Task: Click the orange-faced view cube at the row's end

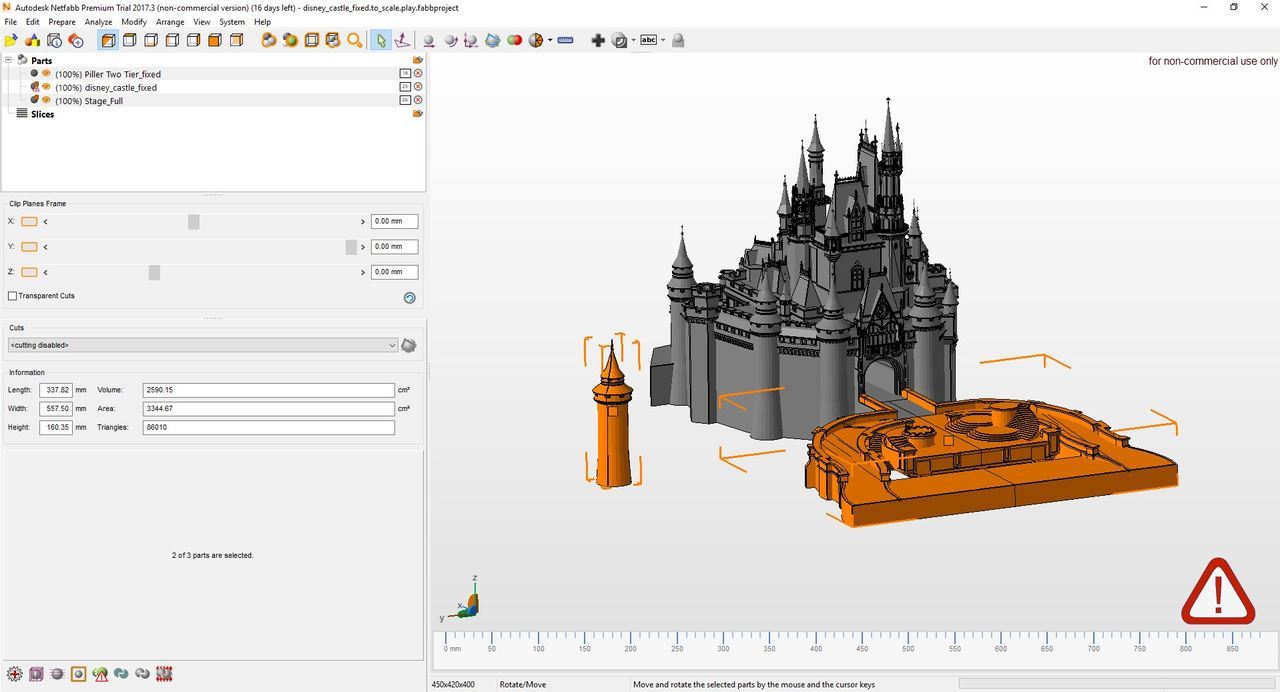Action: pyautogui.click(x=236, y=40)
